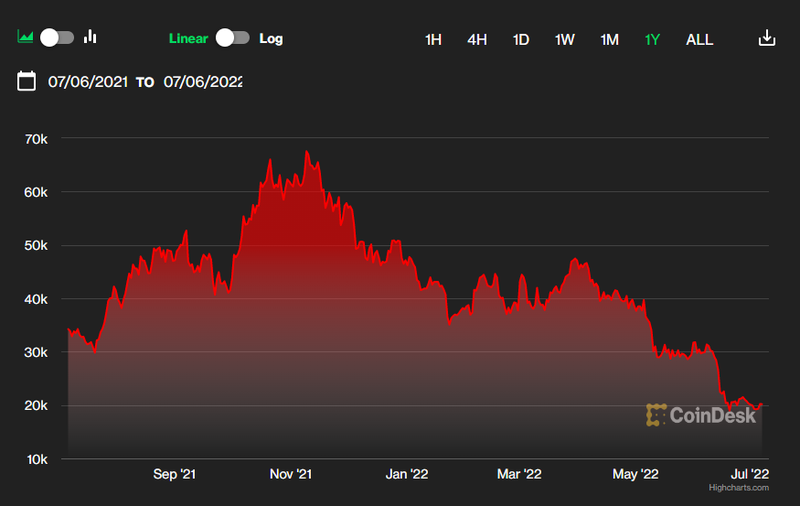
Task: Switch to the 4H timeframe
Action: click(477, 40)
